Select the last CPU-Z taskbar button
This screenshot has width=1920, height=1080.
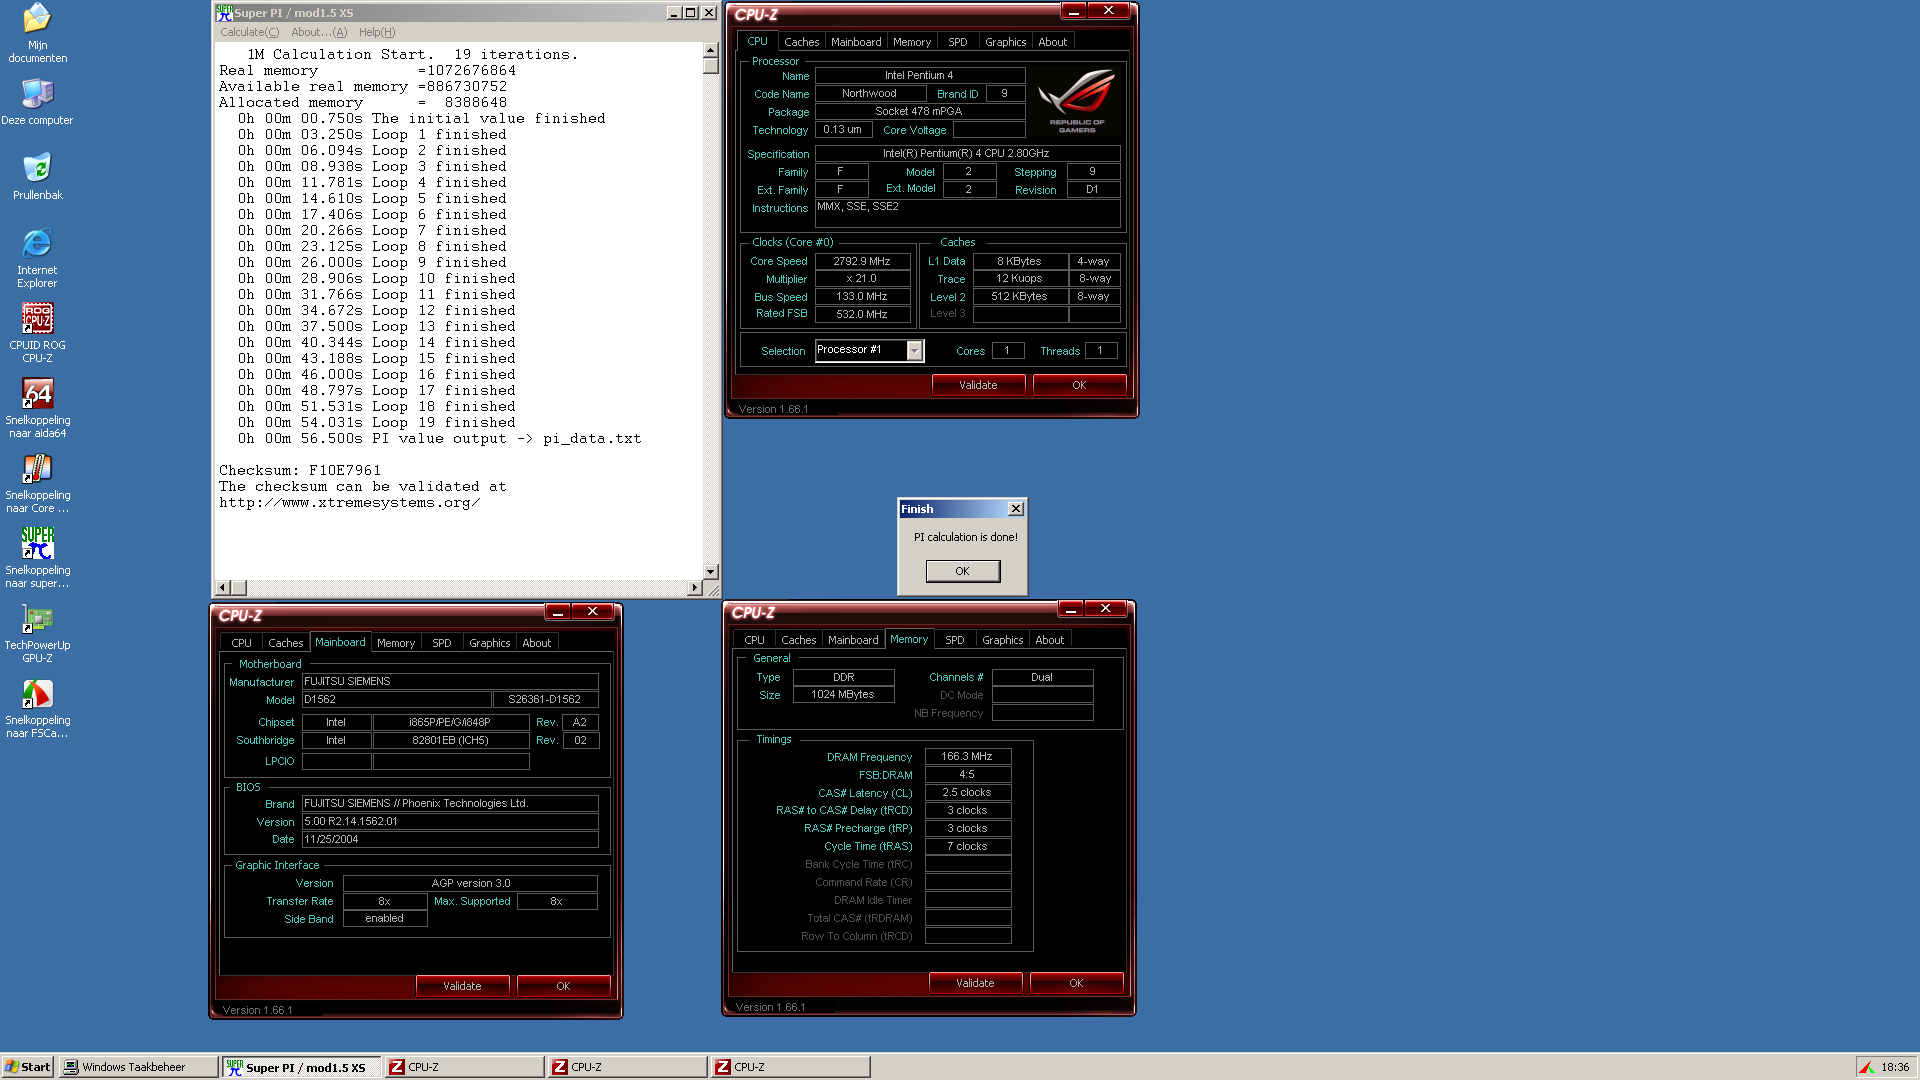click(790, 1067)
